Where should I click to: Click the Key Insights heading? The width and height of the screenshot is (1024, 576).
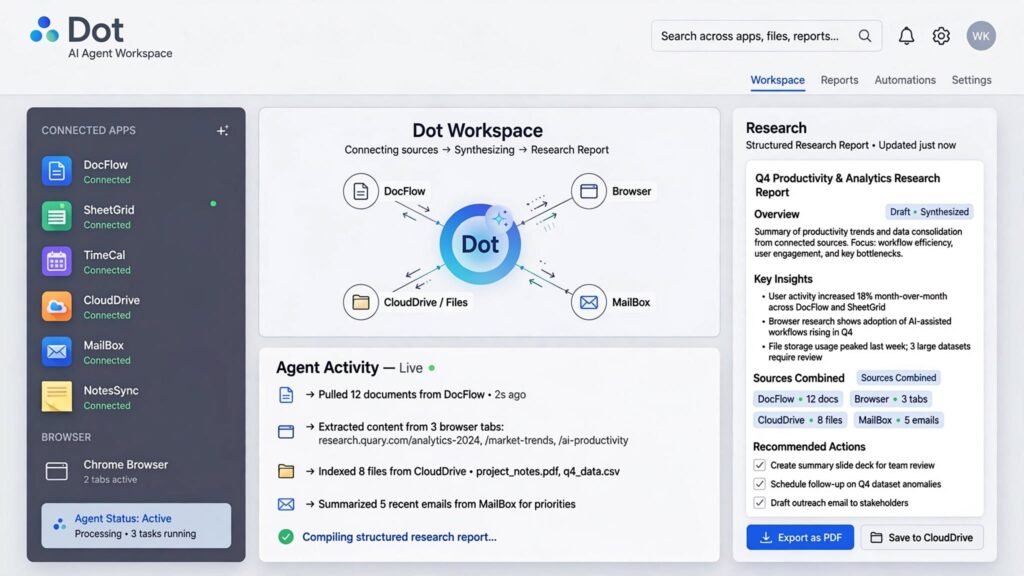tap(783, 279)
